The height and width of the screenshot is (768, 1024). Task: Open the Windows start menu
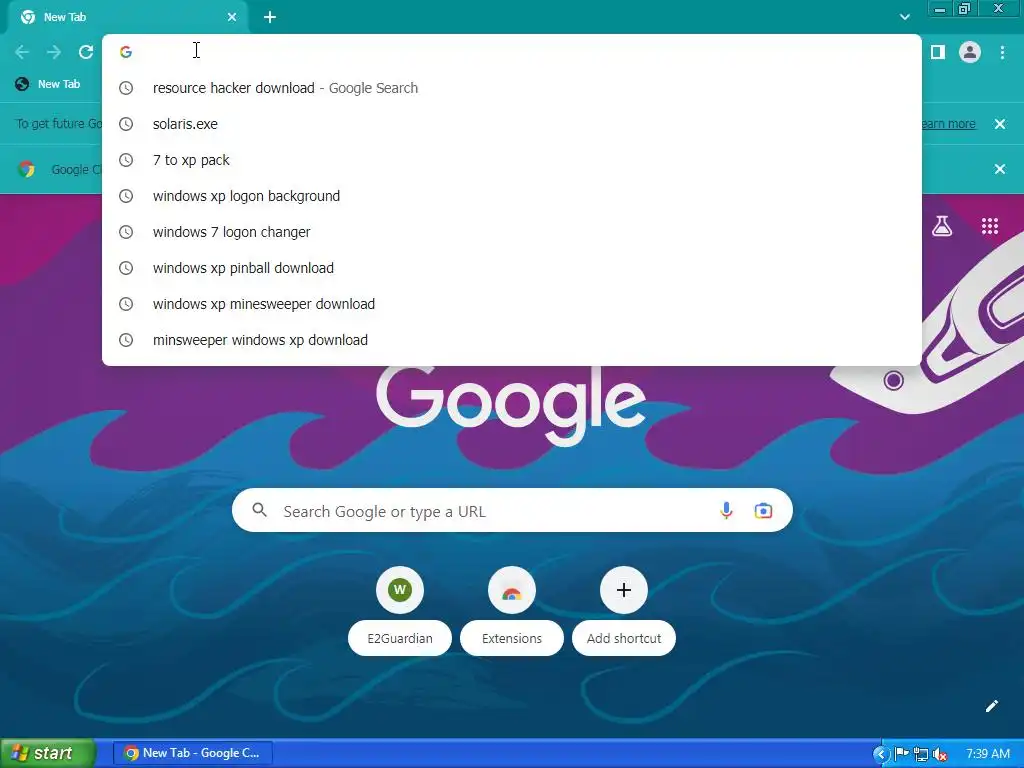(47, 753)
